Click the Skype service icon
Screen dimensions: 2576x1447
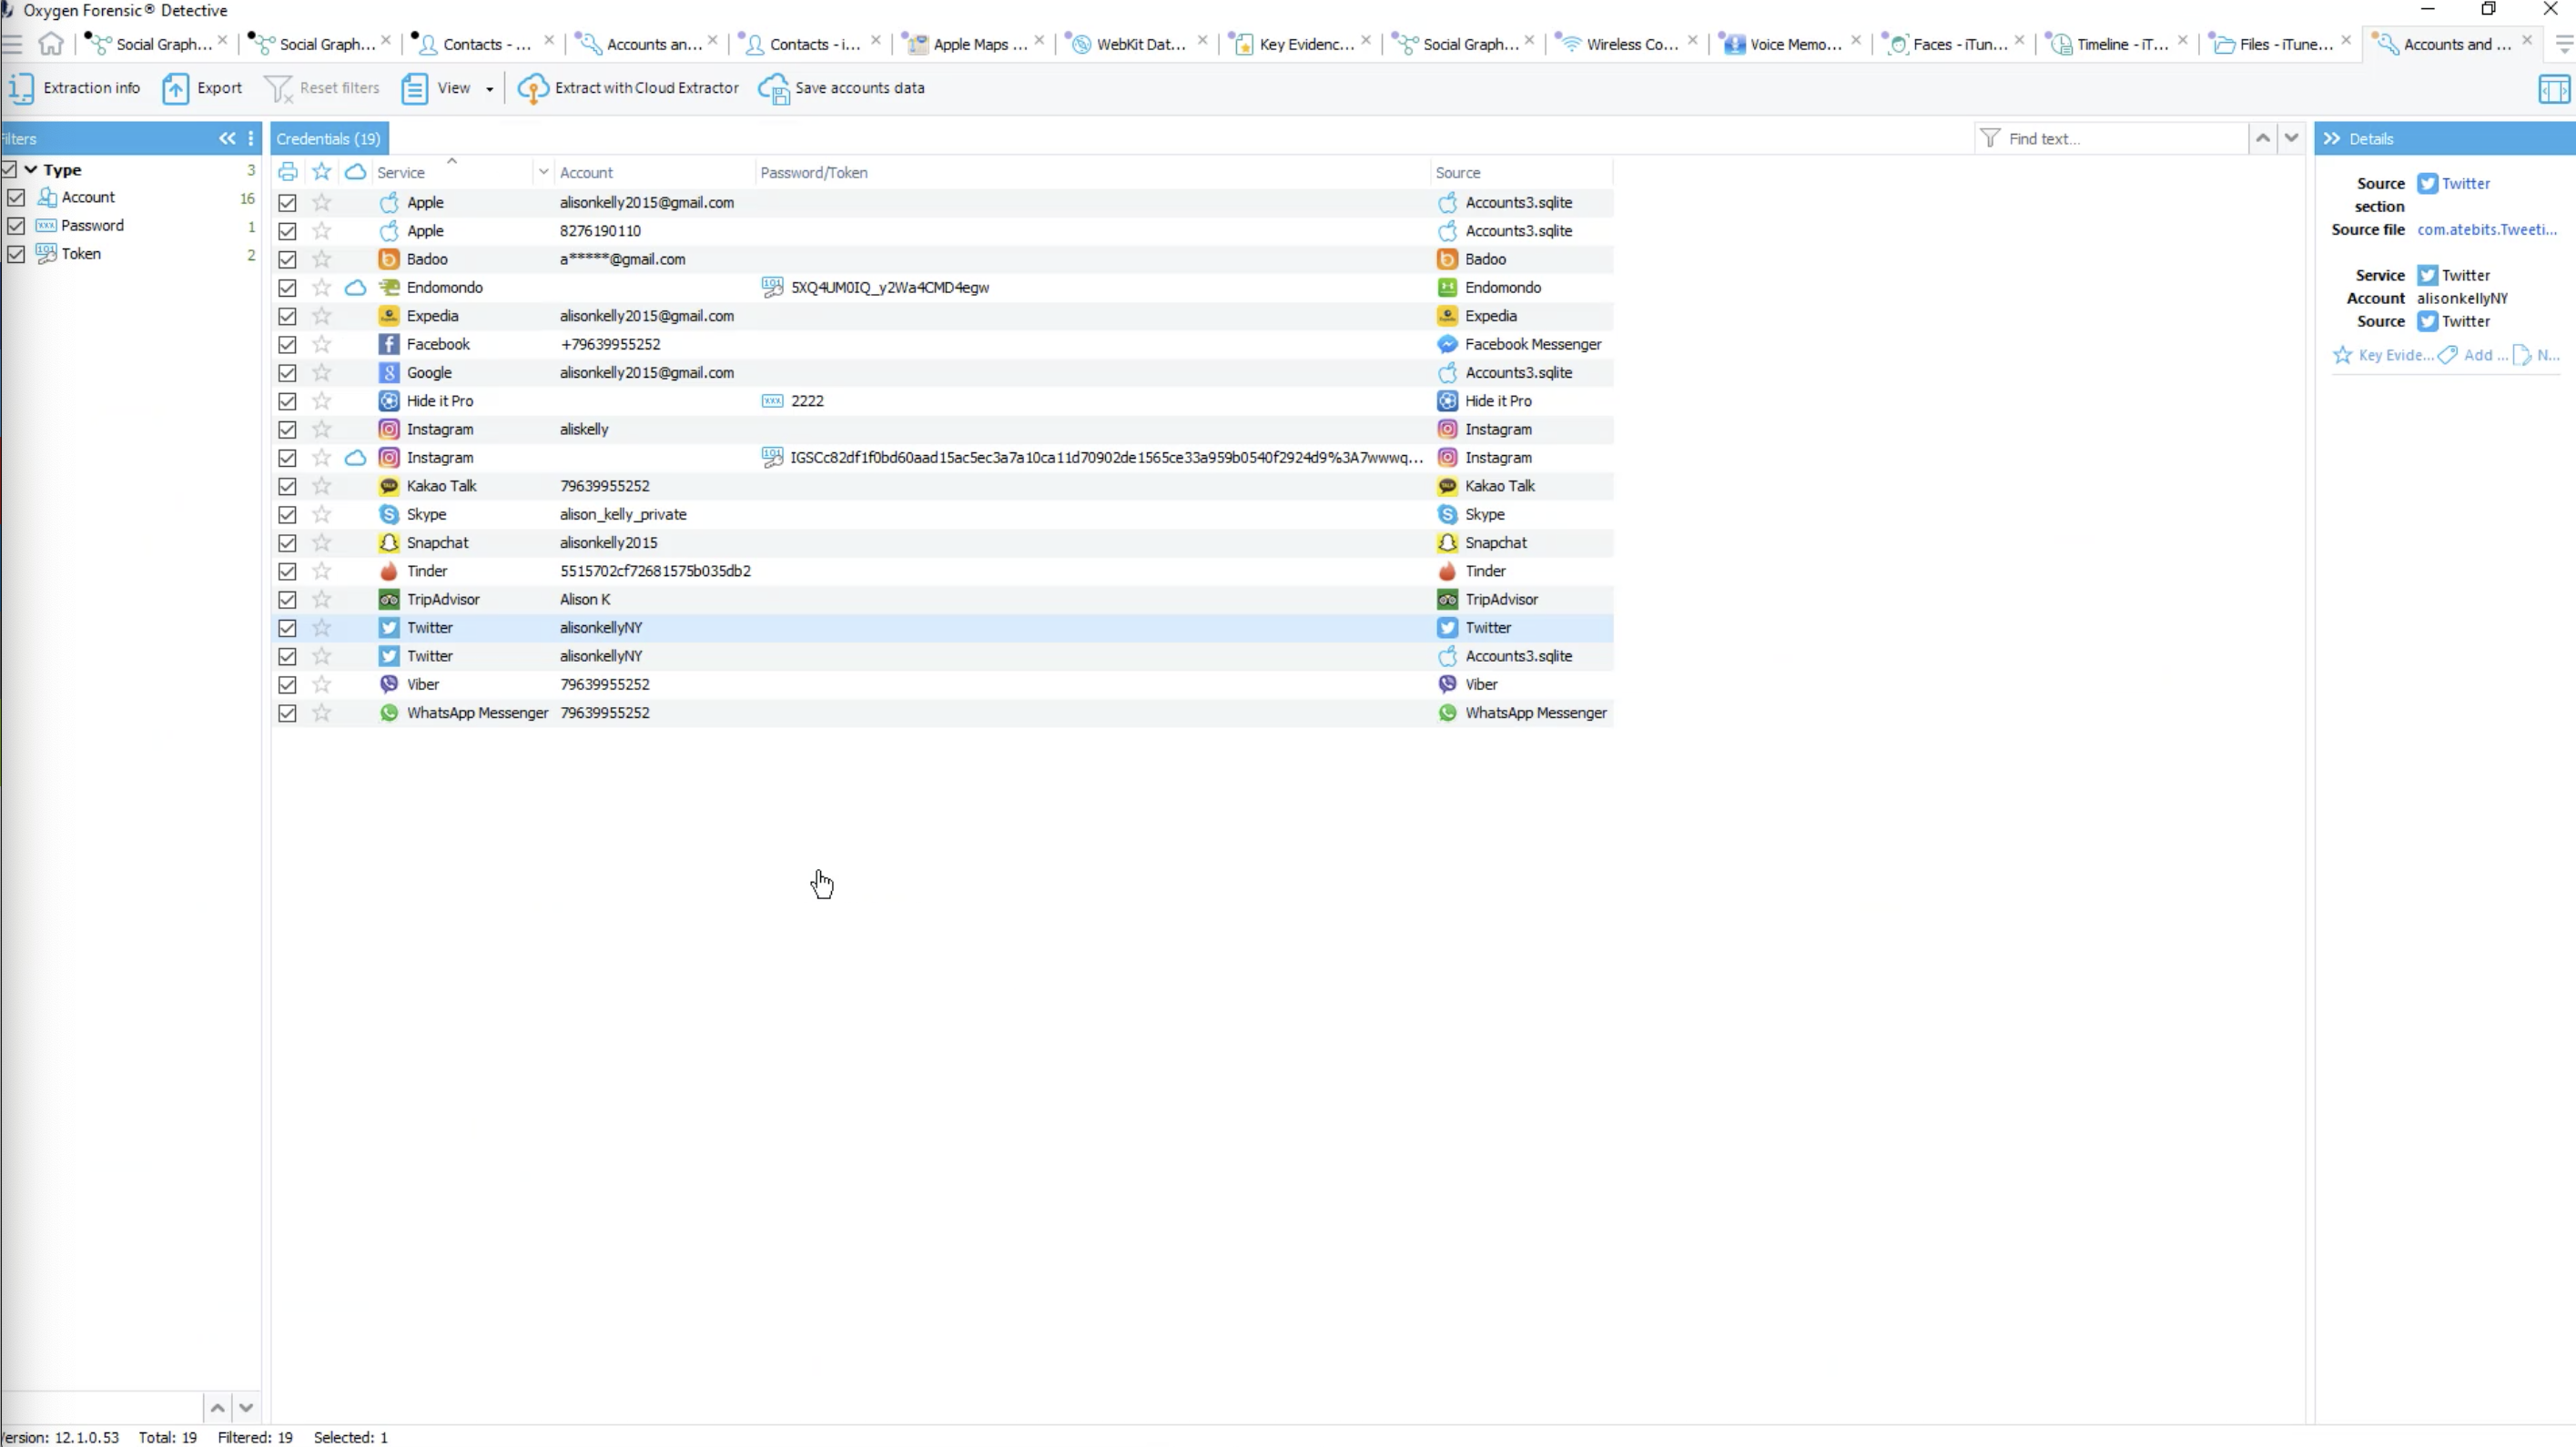pyautogui.click(x=389, y=514)
